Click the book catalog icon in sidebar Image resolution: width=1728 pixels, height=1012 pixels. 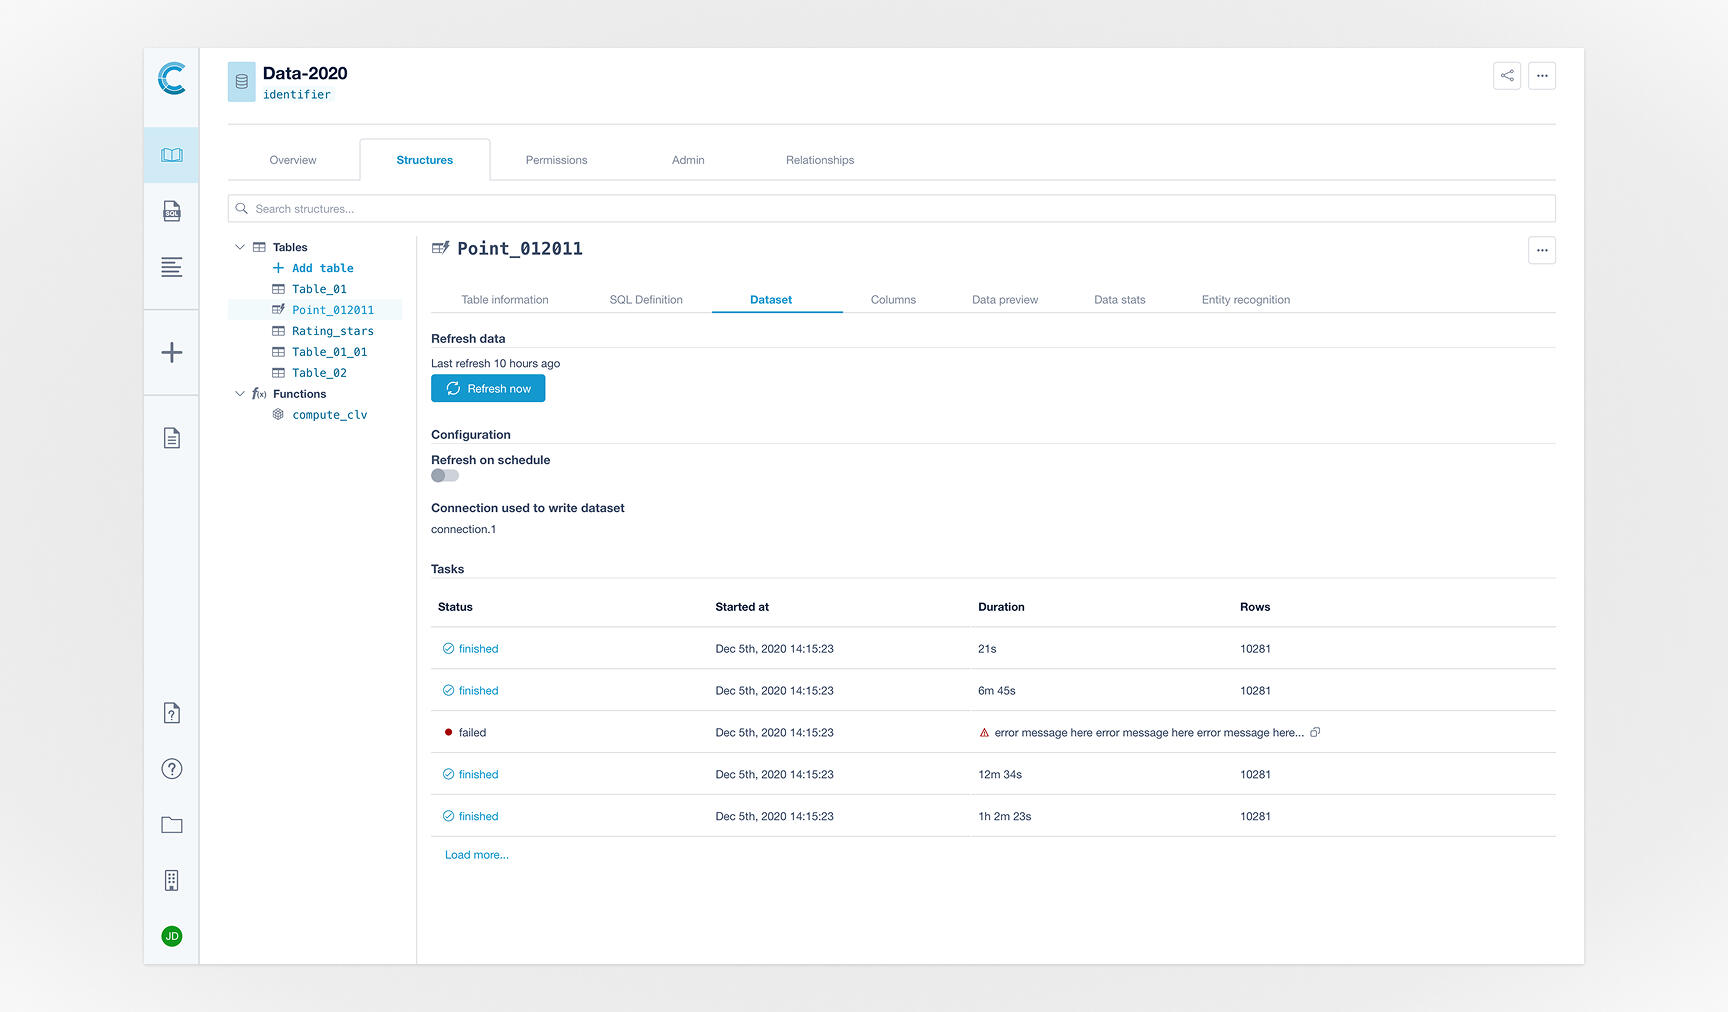click(172, 155)
